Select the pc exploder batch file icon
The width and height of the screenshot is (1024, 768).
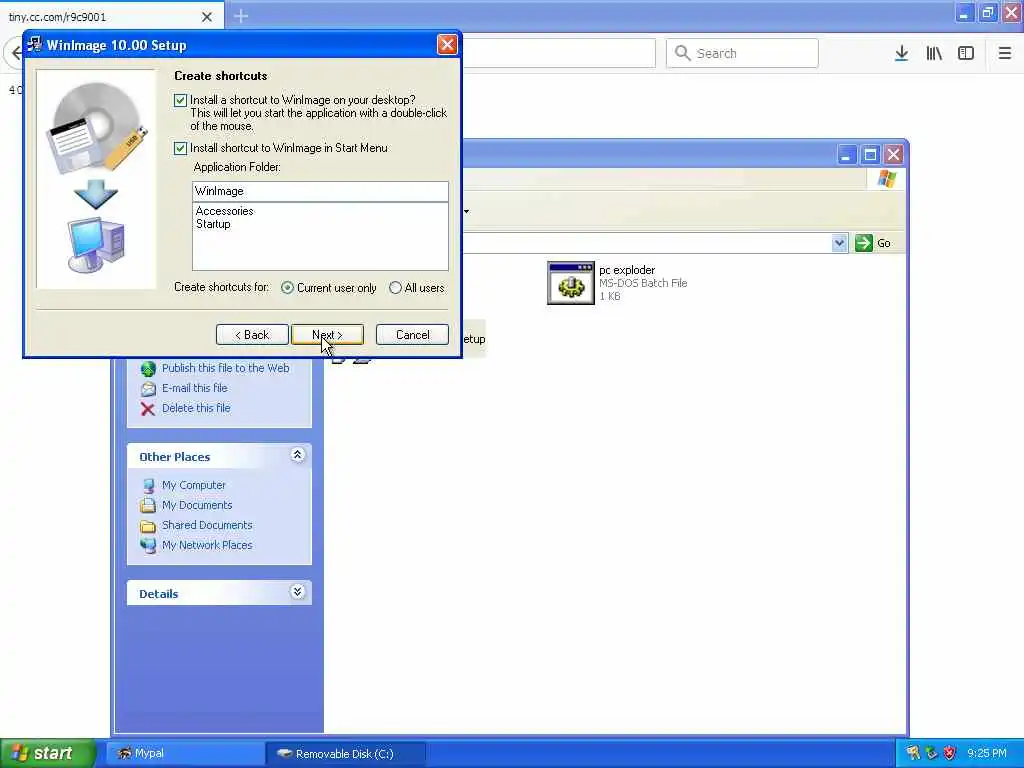(571, 283)
